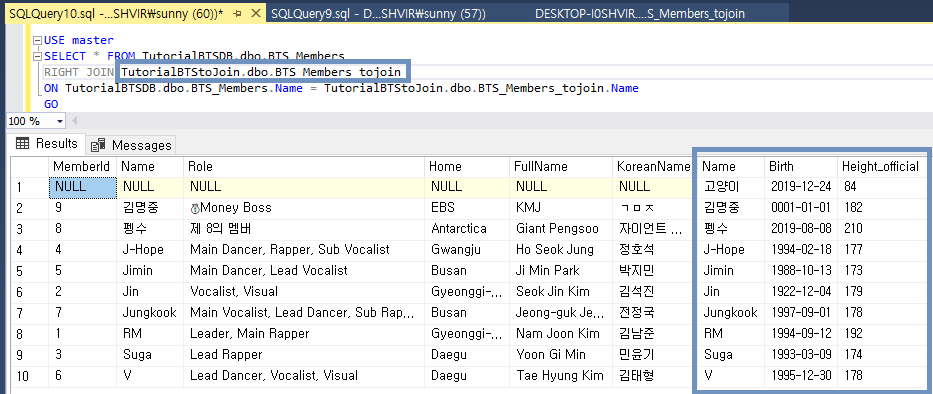Select the Birth column header

coord(800,167)
